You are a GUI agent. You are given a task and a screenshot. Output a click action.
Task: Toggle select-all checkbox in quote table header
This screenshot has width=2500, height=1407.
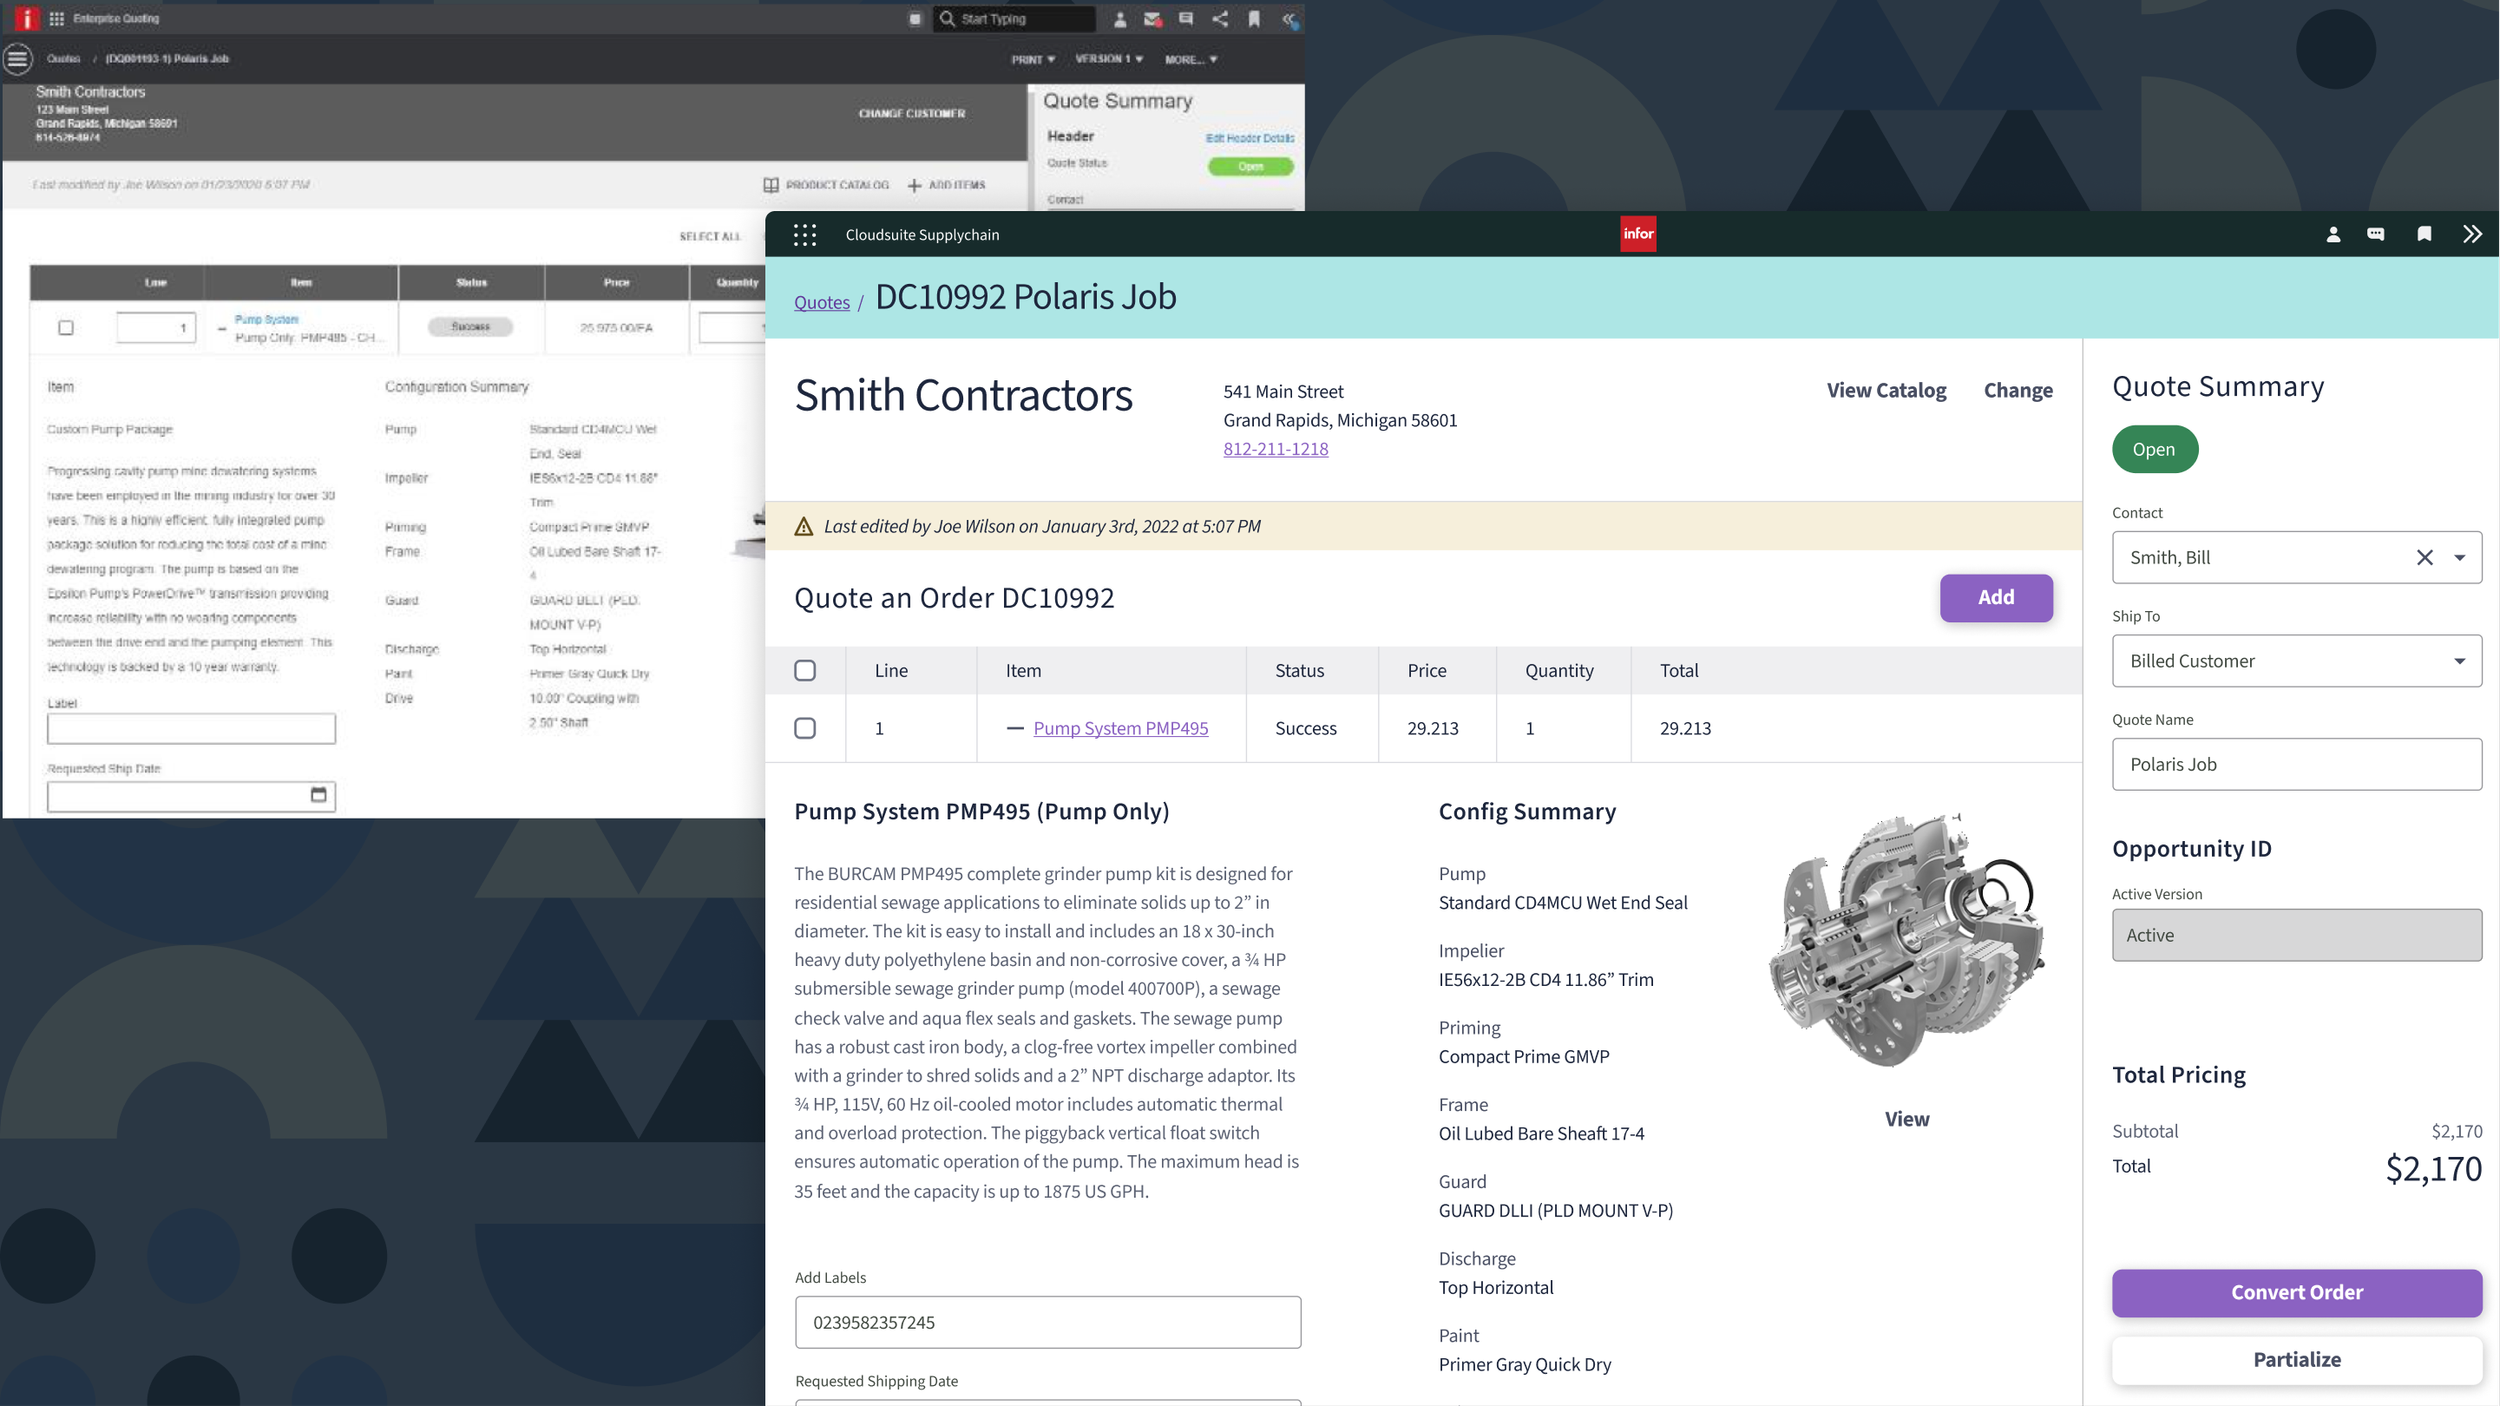click(805, 670)
